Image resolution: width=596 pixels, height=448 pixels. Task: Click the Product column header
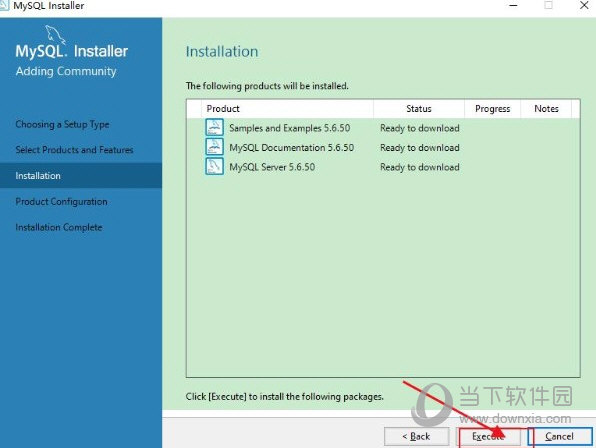[x=287, y=109]
